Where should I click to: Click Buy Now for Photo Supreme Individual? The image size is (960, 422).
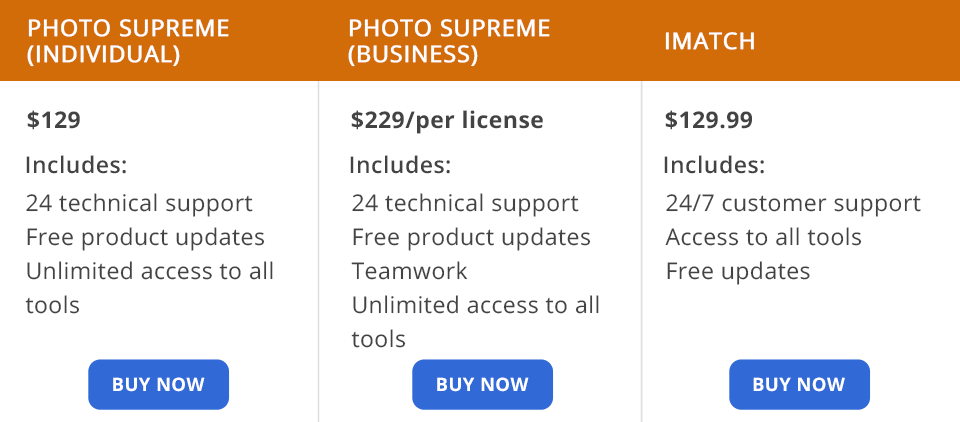pos(158,385)
